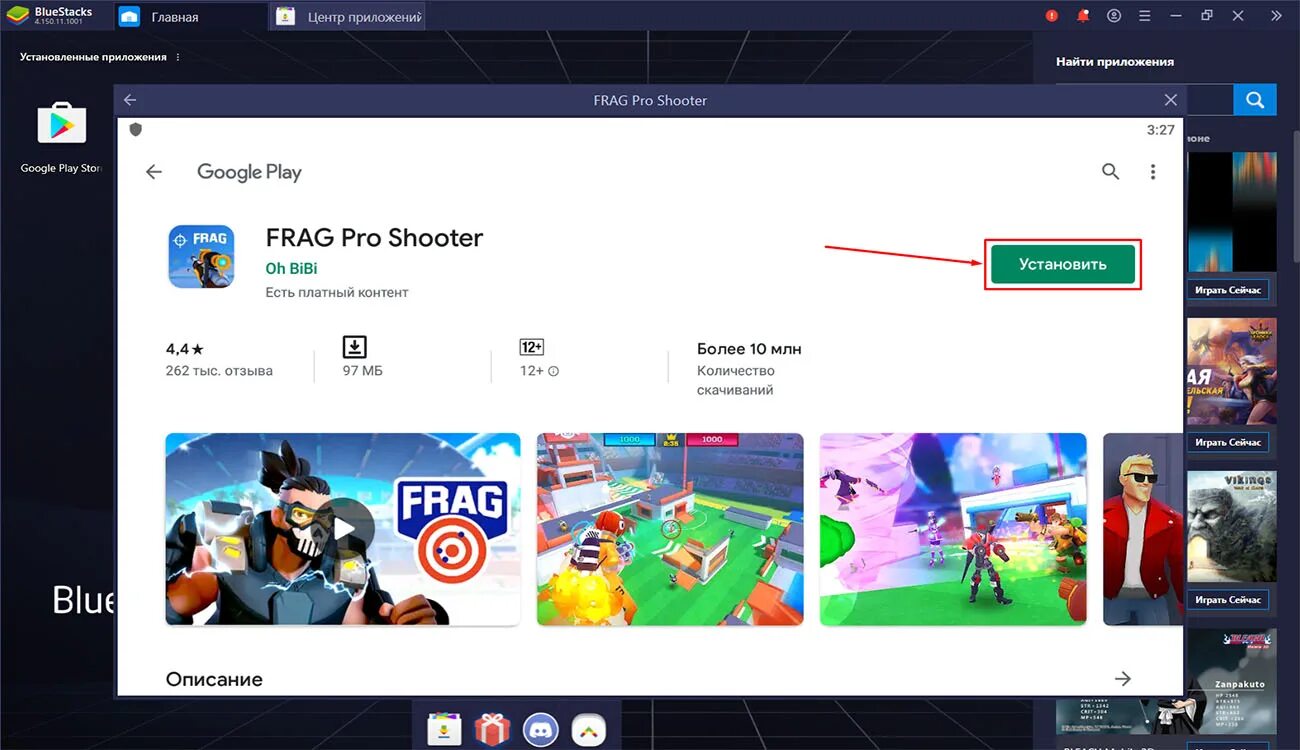Click the 4,4 star rating
This screenshot has height=750, width=1300.
185,349
